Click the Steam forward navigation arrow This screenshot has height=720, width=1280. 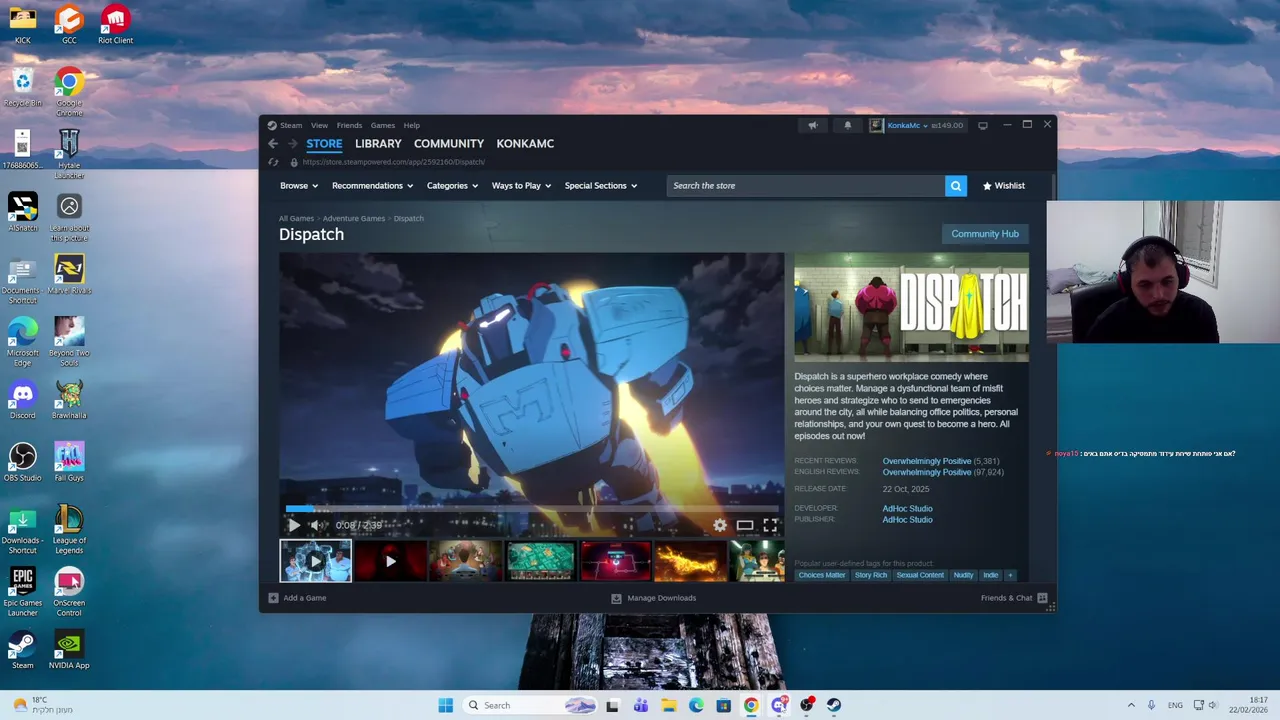292,144
